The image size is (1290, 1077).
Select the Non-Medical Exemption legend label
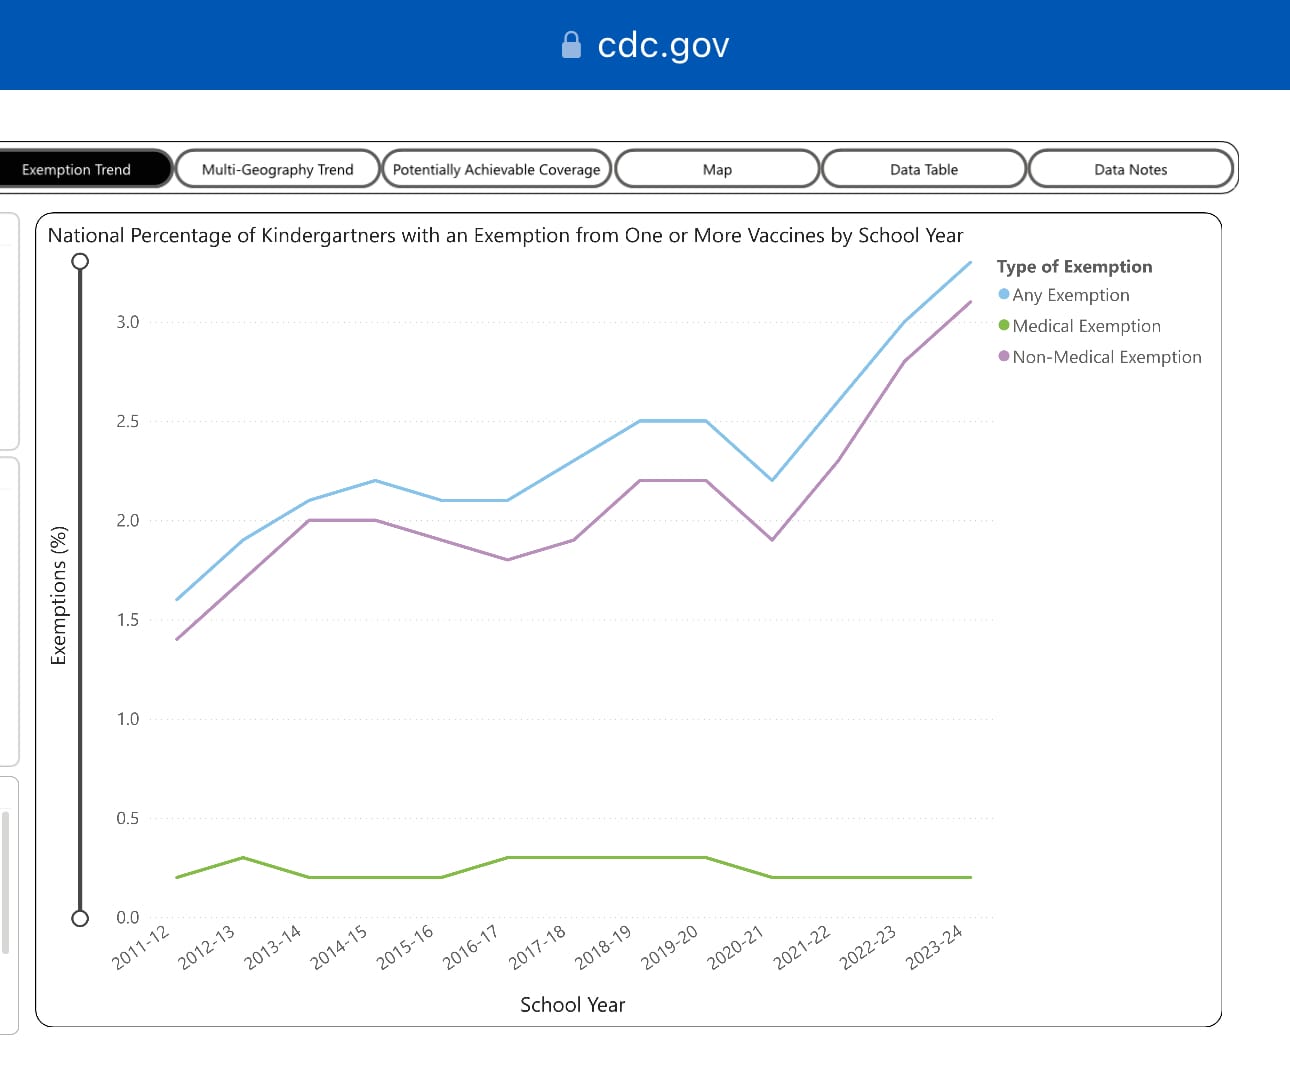[1107, 357]
